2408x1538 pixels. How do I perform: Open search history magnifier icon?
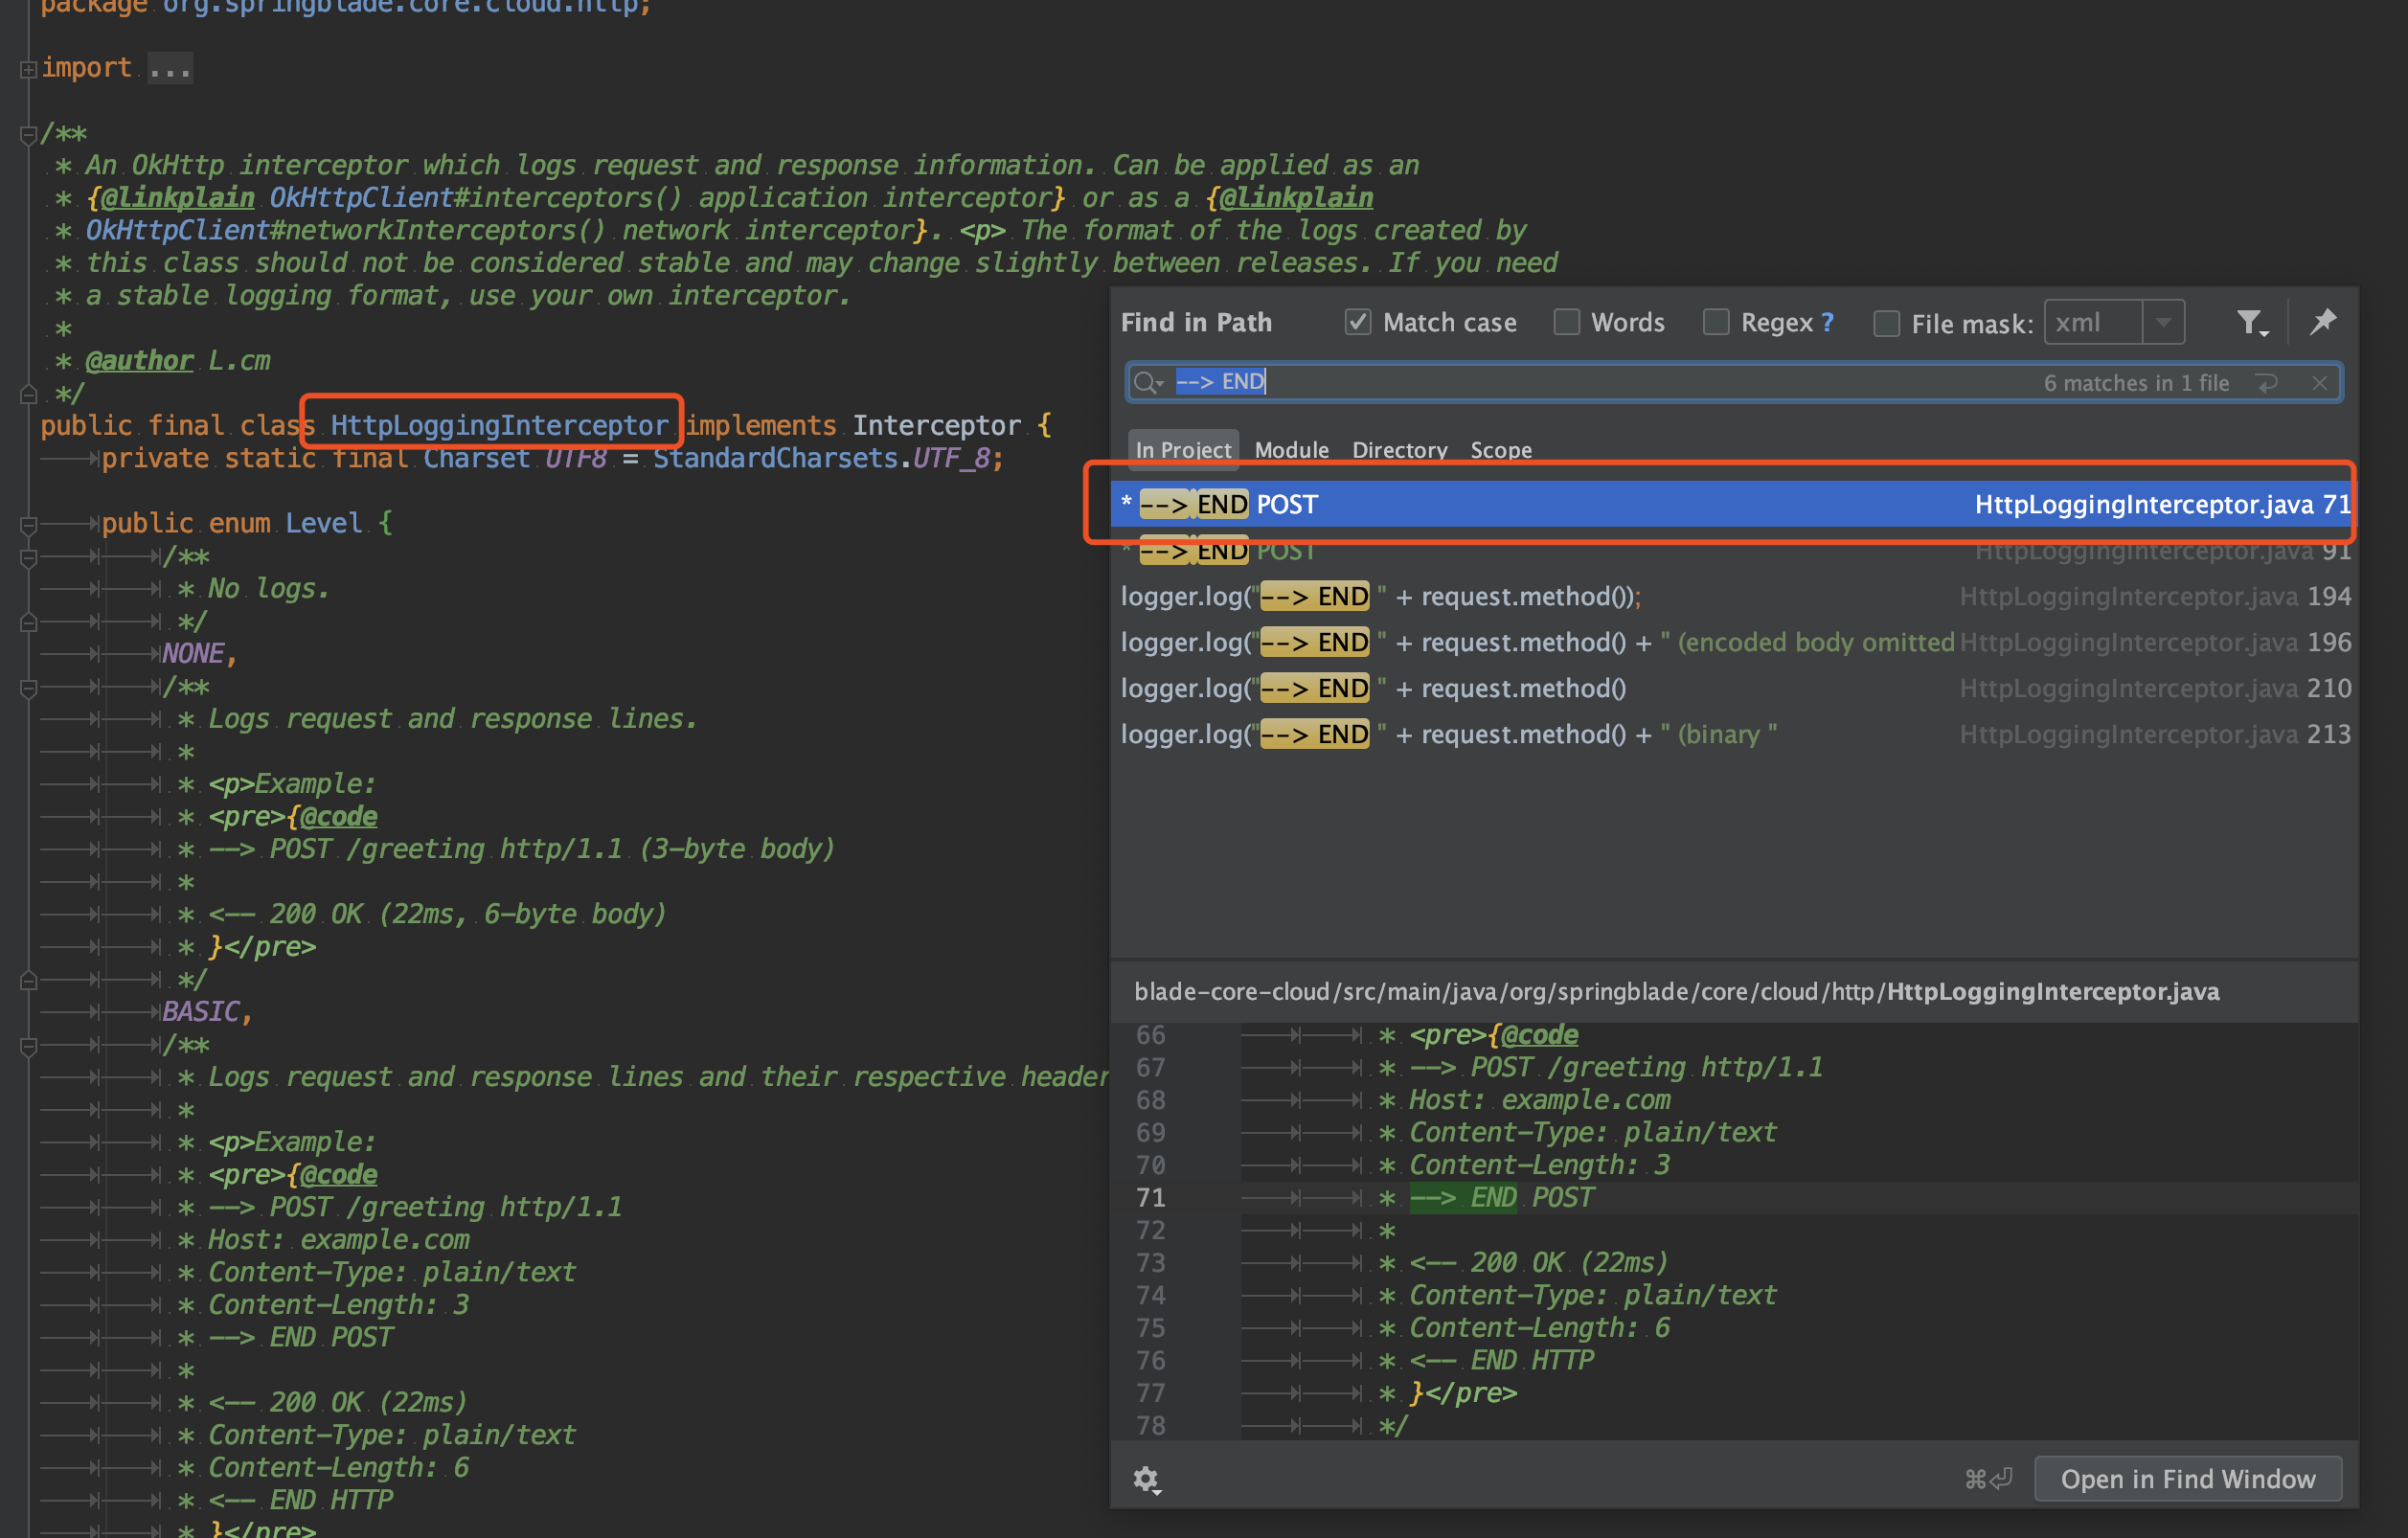click(x=1149, y=382)
